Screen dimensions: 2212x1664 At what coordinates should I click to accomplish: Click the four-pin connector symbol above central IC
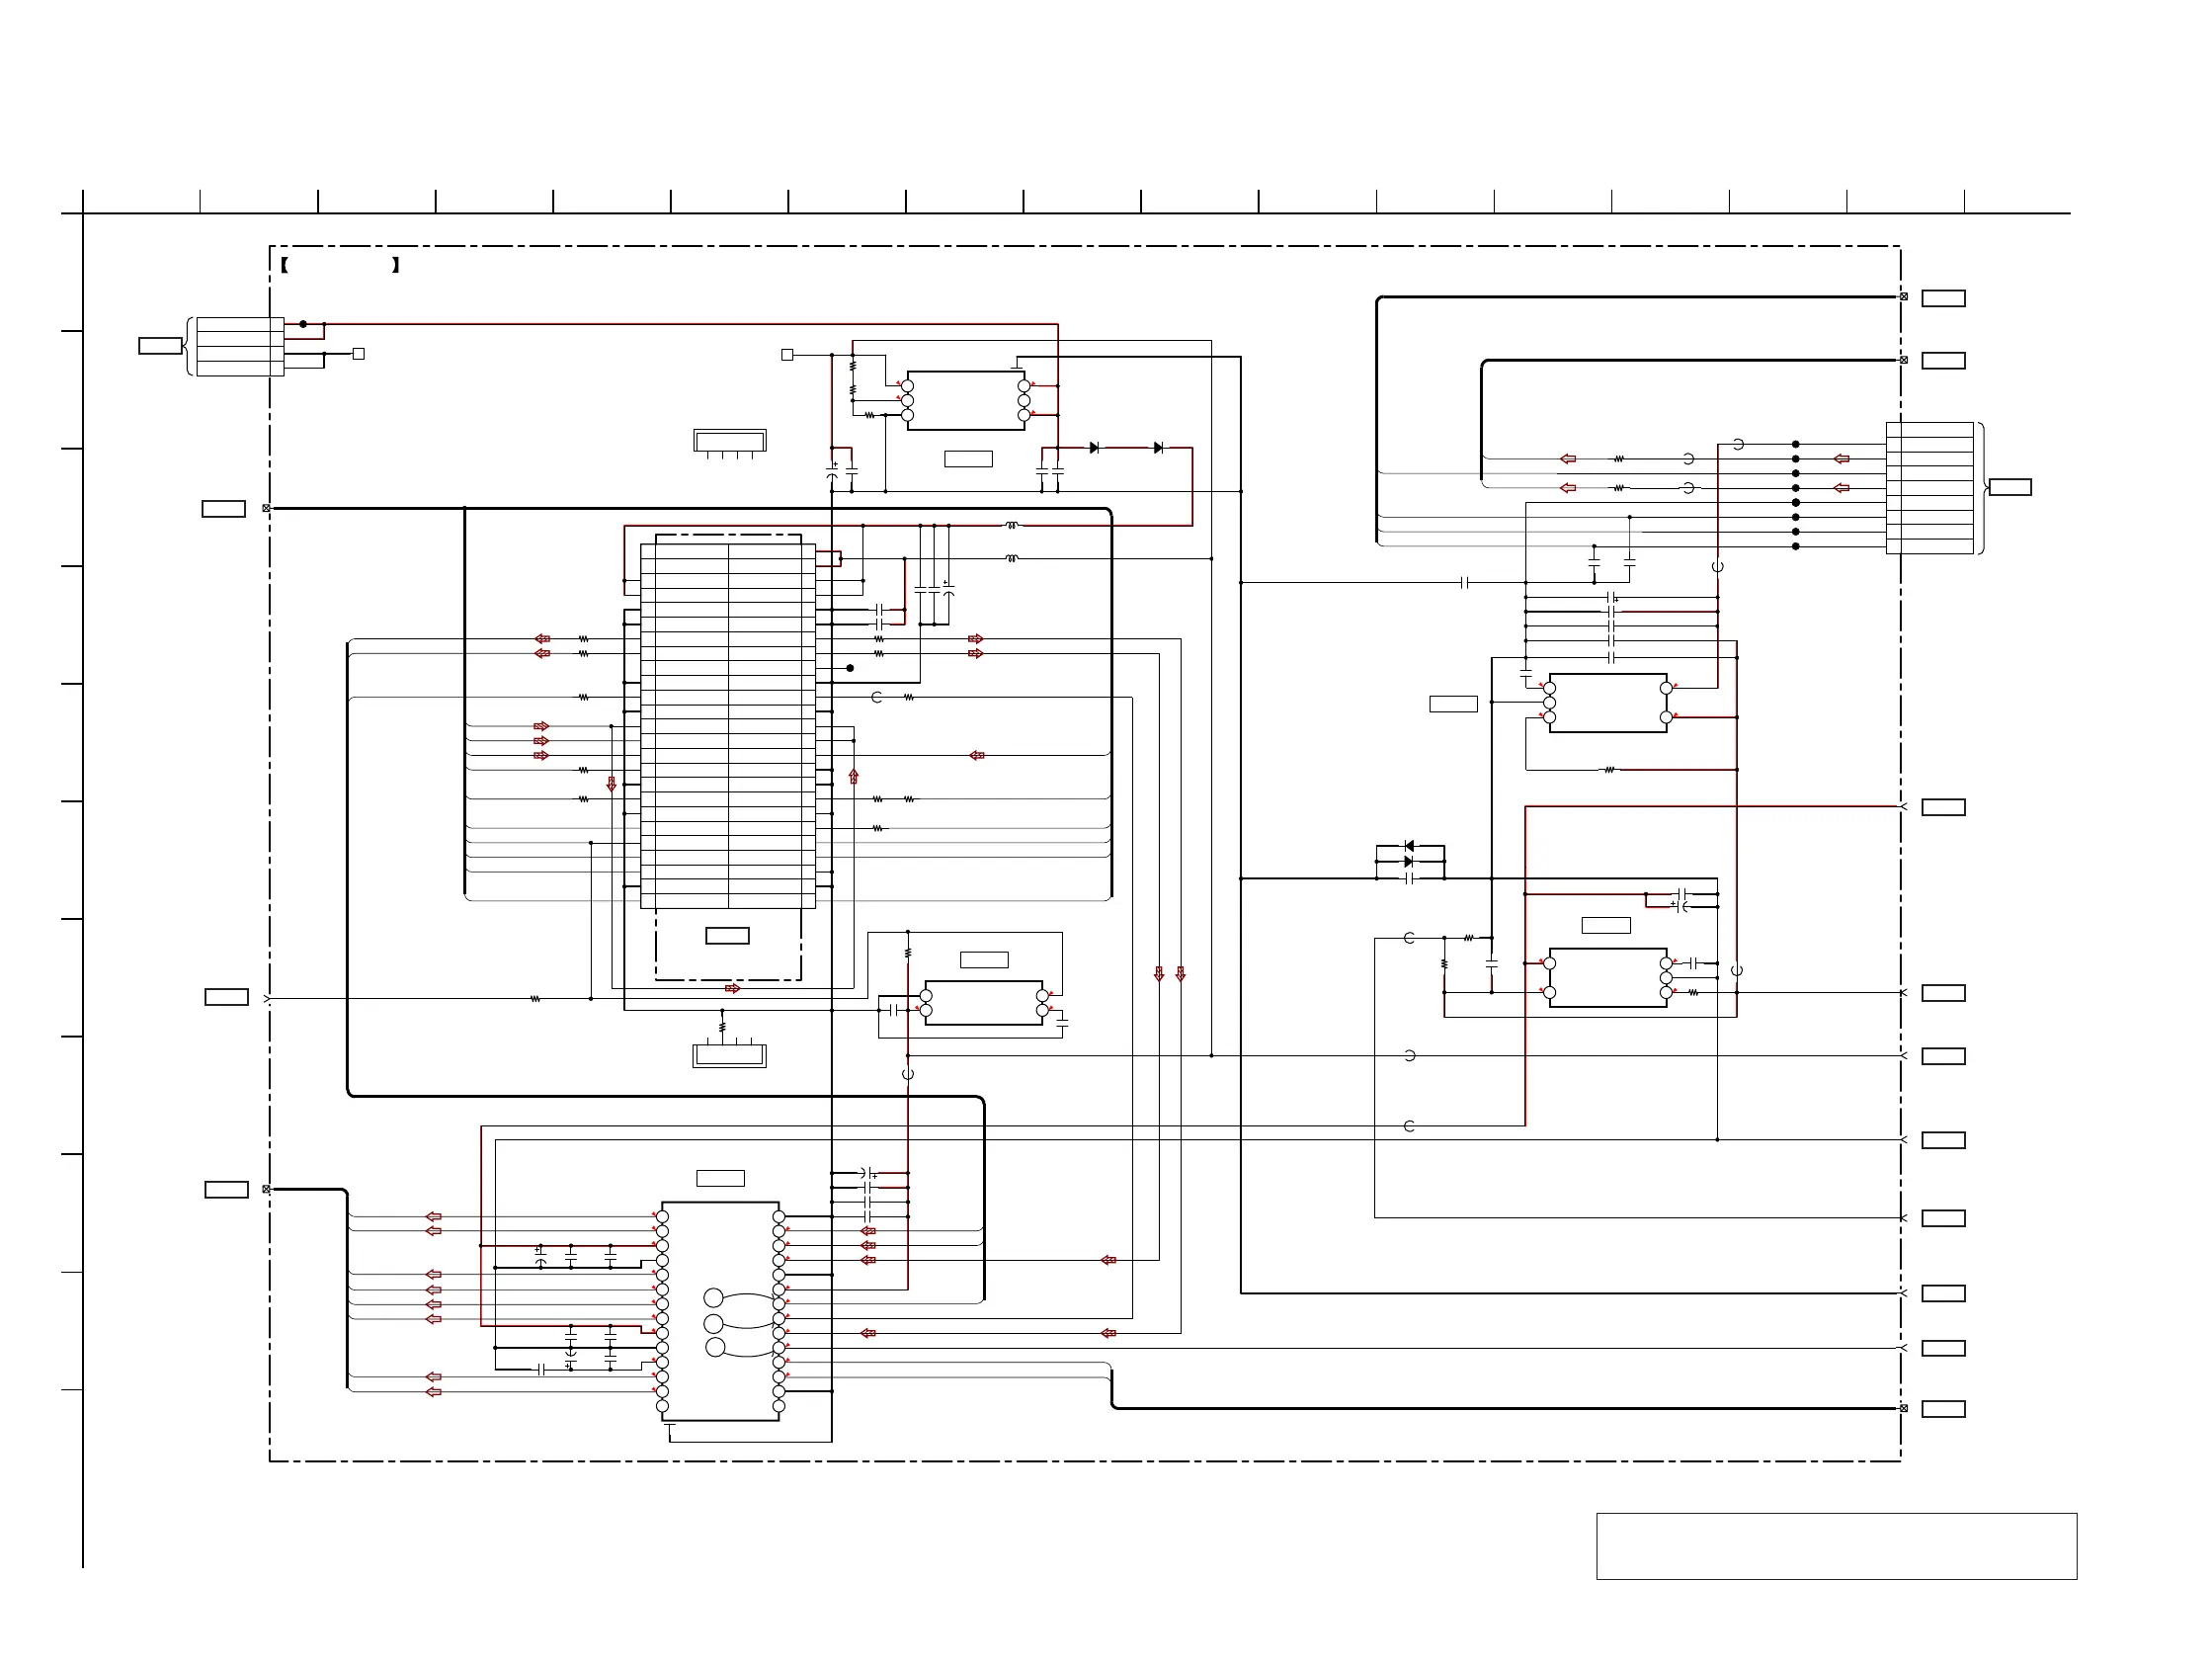(x=730, y=441)
